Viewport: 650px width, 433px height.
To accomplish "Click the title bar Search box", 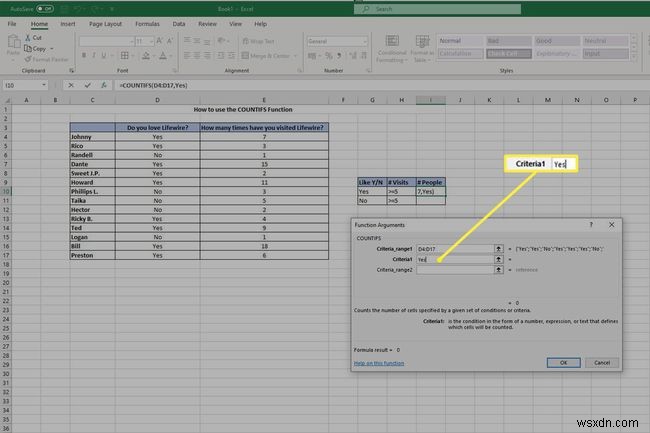I will coord(437,9).
